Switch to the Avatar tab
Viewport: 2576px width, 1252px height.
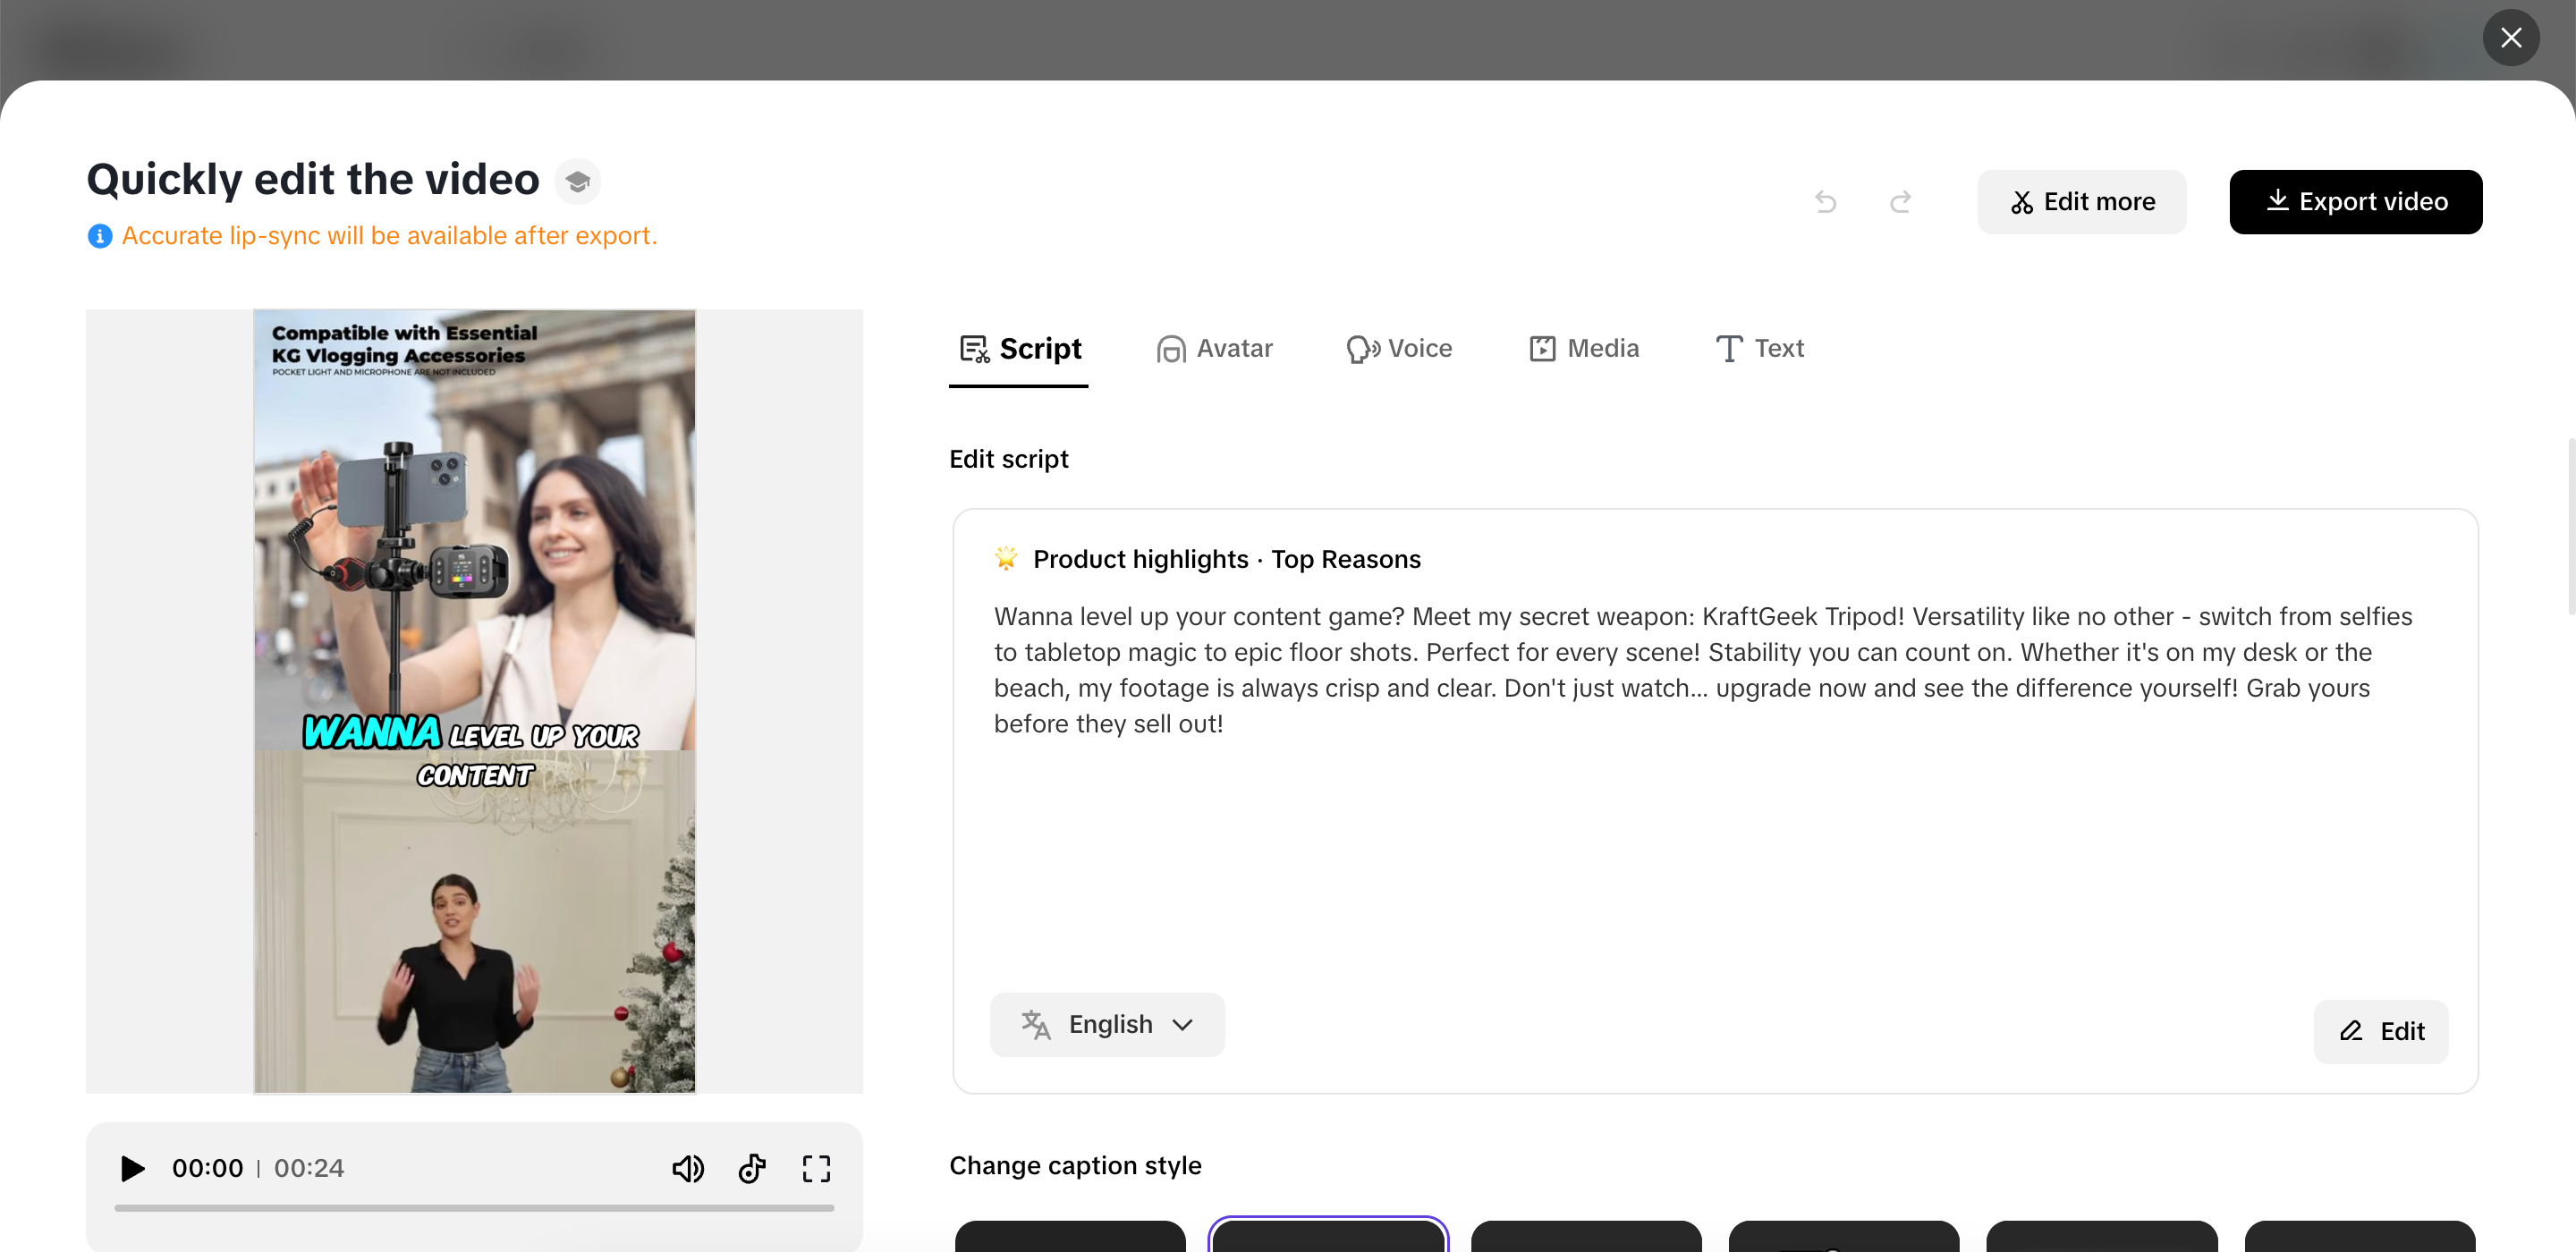(1214, 348)
